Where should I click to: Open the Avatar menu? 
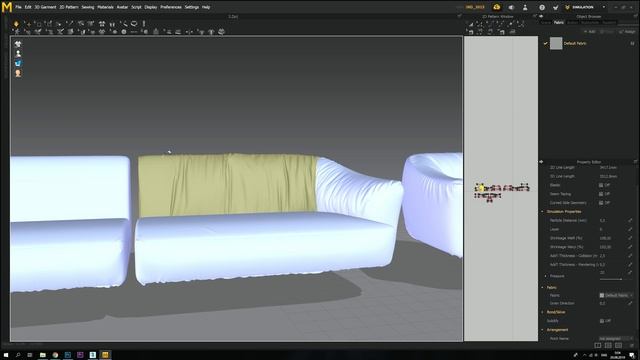122,7
